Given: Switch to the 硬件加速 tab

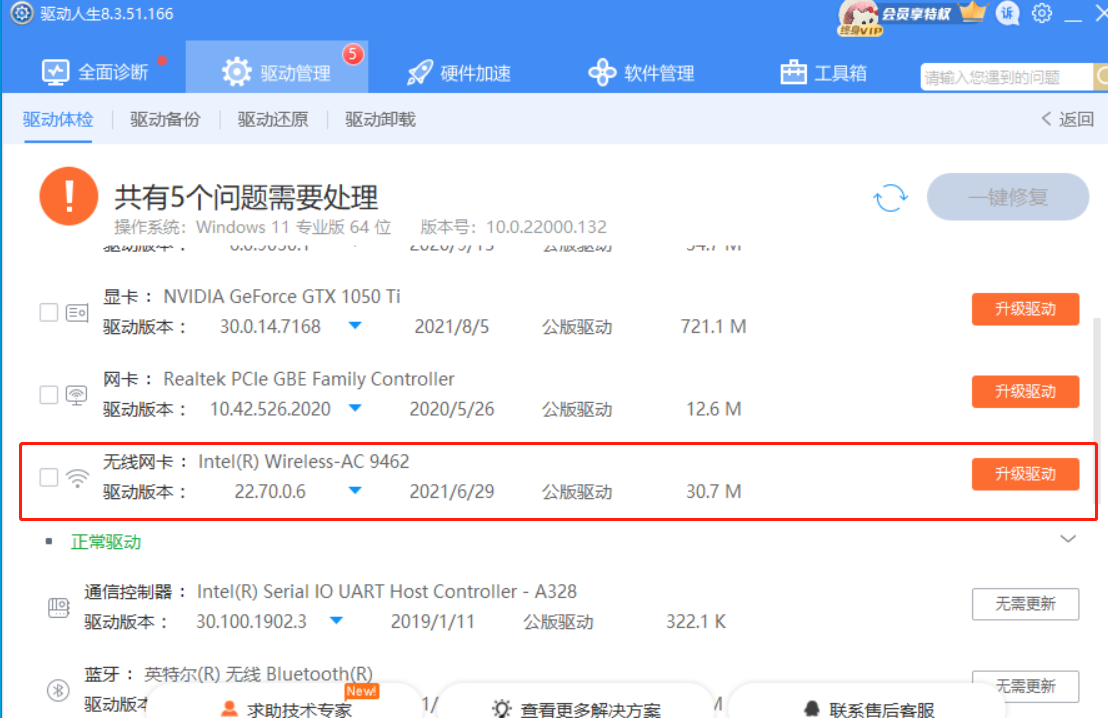Looking at the screenshot, I should [459, 70].
